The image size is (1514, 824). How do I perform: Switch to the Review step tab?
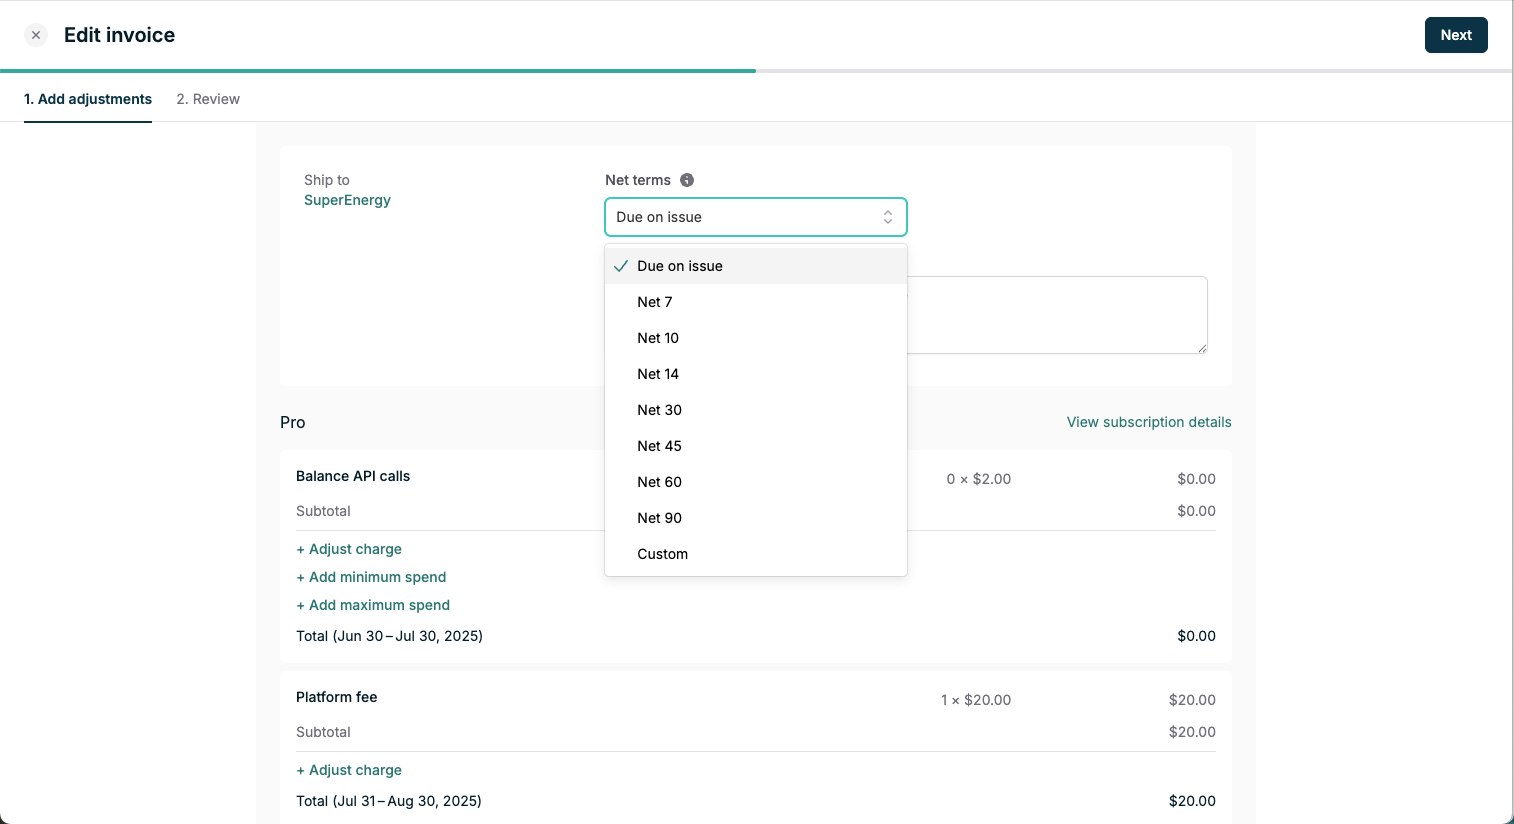tap(208, 99)
